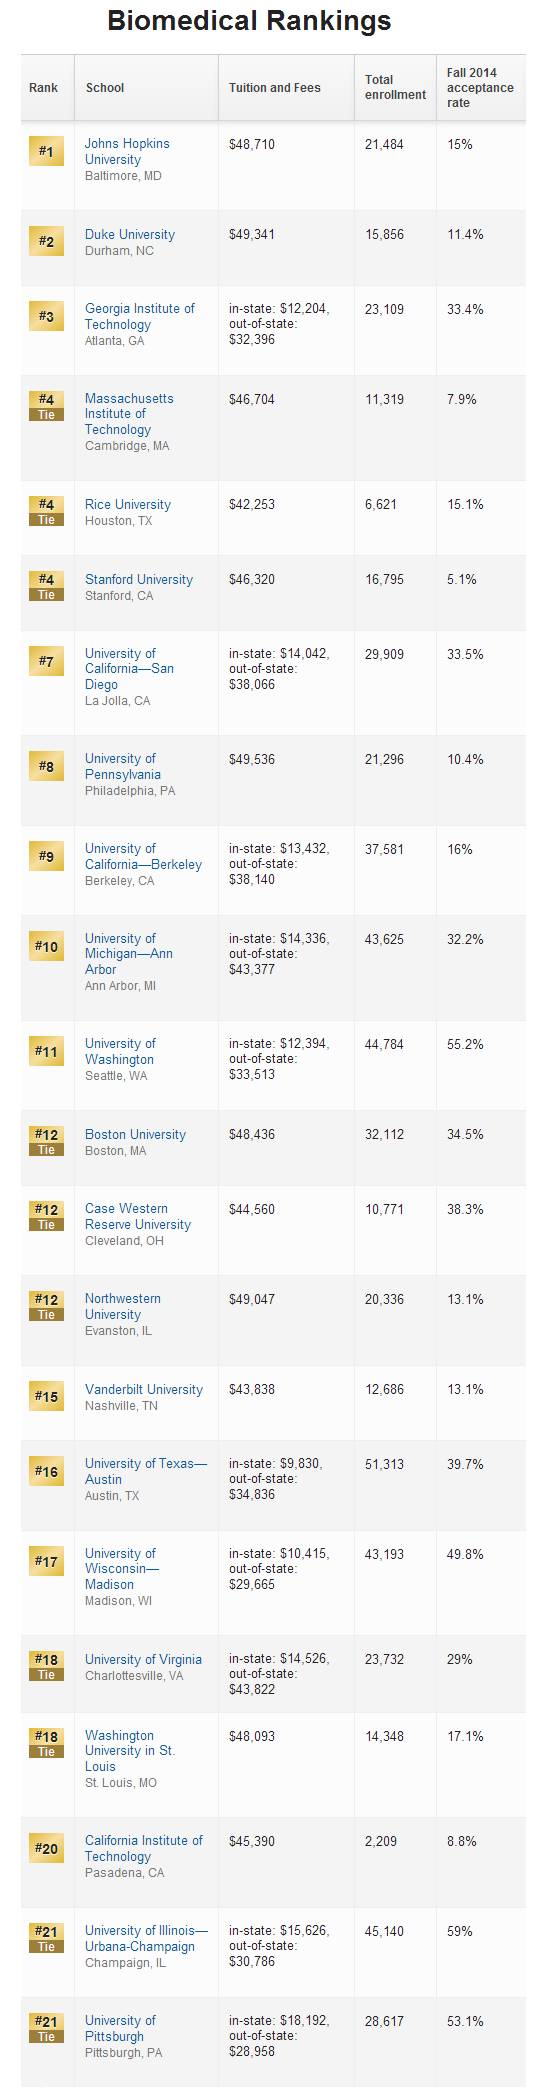Open the Duke University link

point(130,235)
